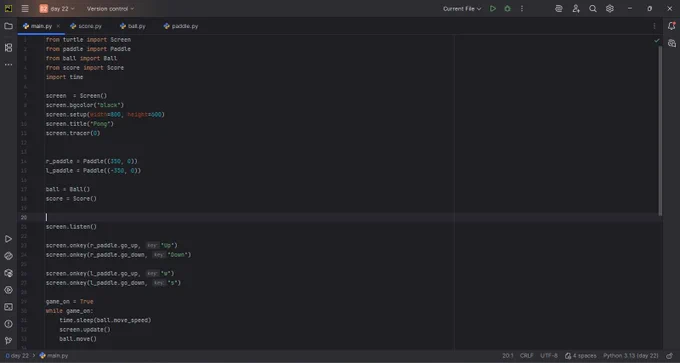Click the screen.title("Pong") line
This screenshot has width=680, height=363.
point(80,124)
